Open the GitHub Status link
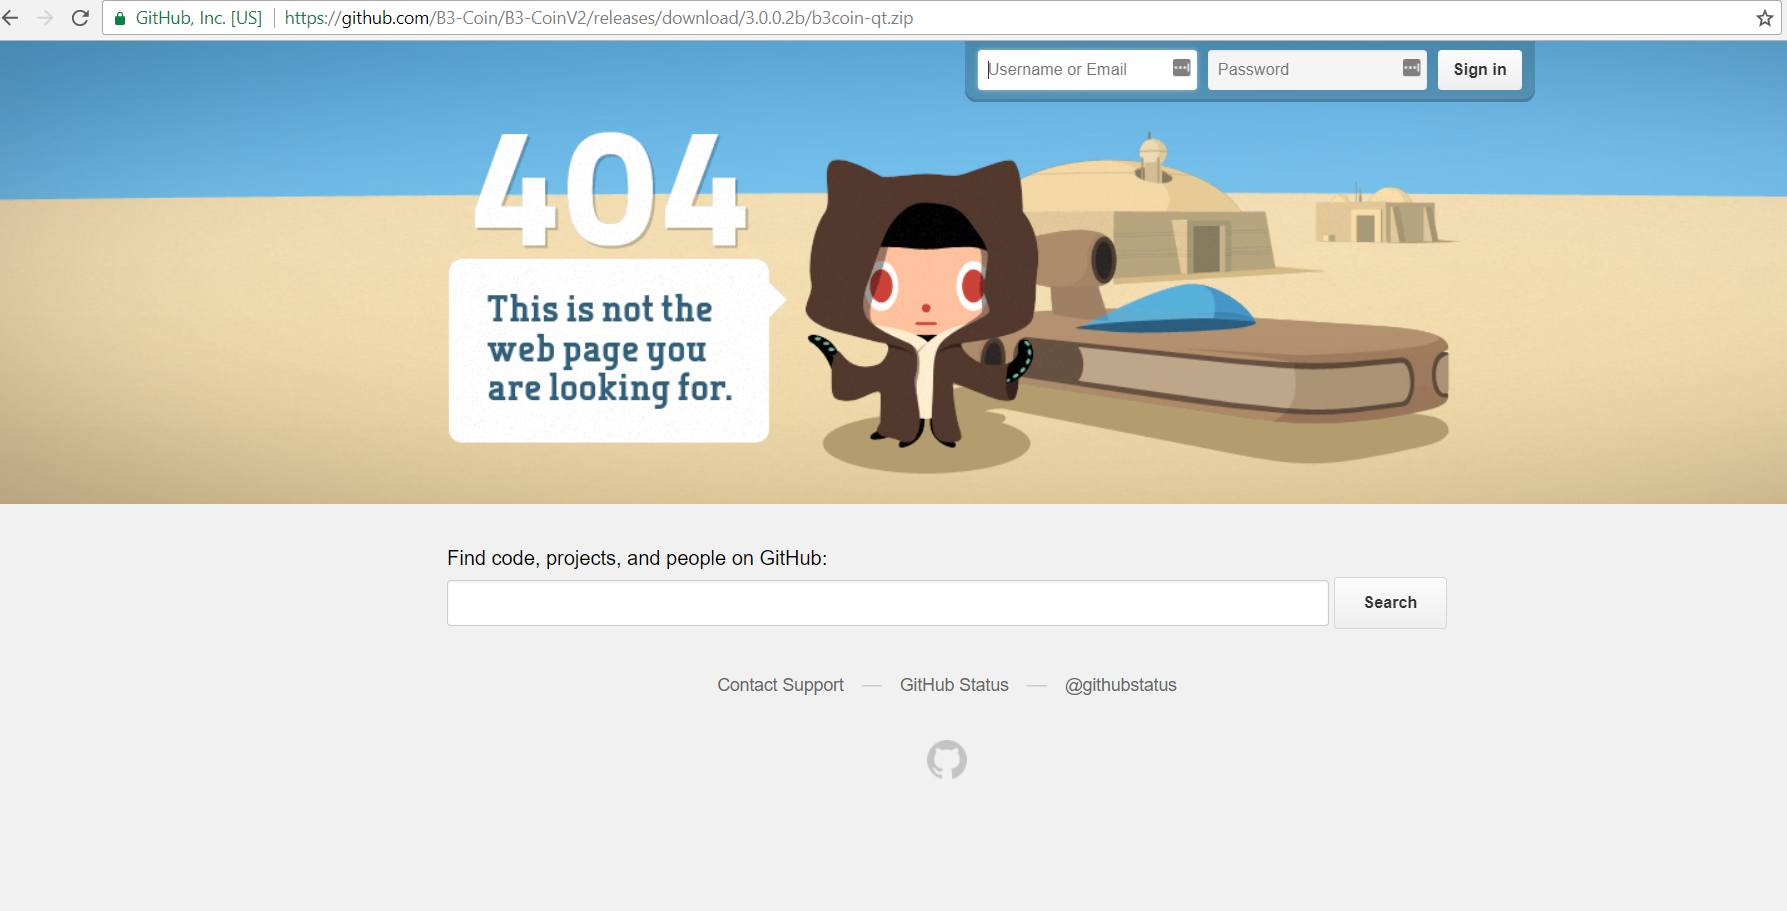 click(x=954, y=685)
